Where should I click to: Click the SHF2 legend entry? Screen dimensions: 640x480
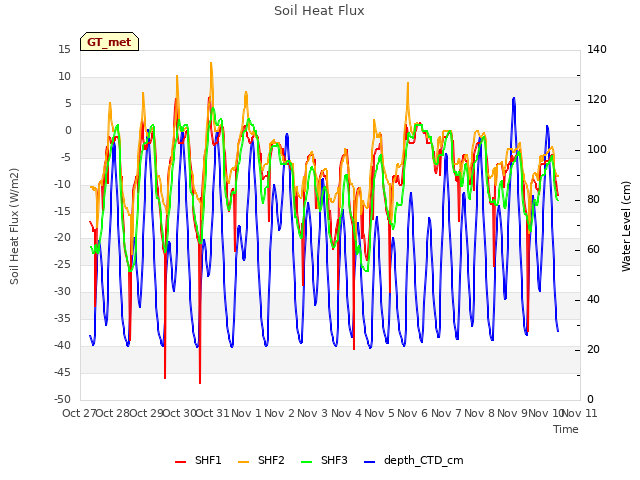[261, 460]
